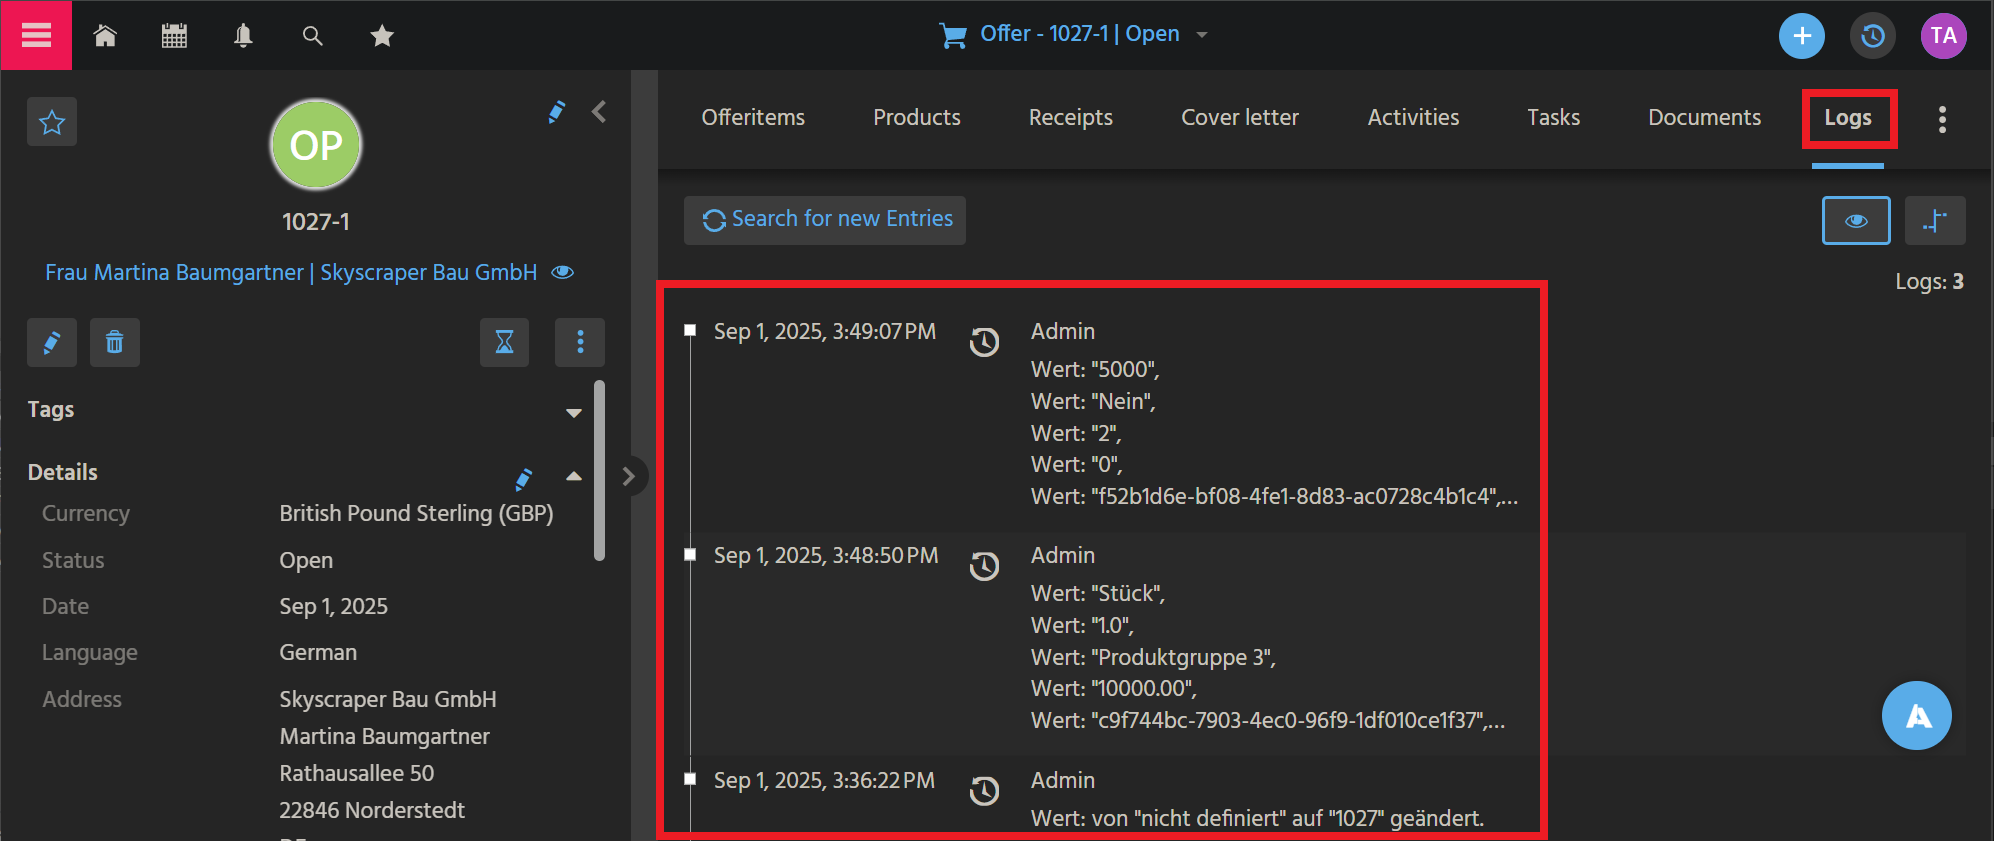
Task: Click the offer number 1027-1 text
Action: [x=316, y=222]
